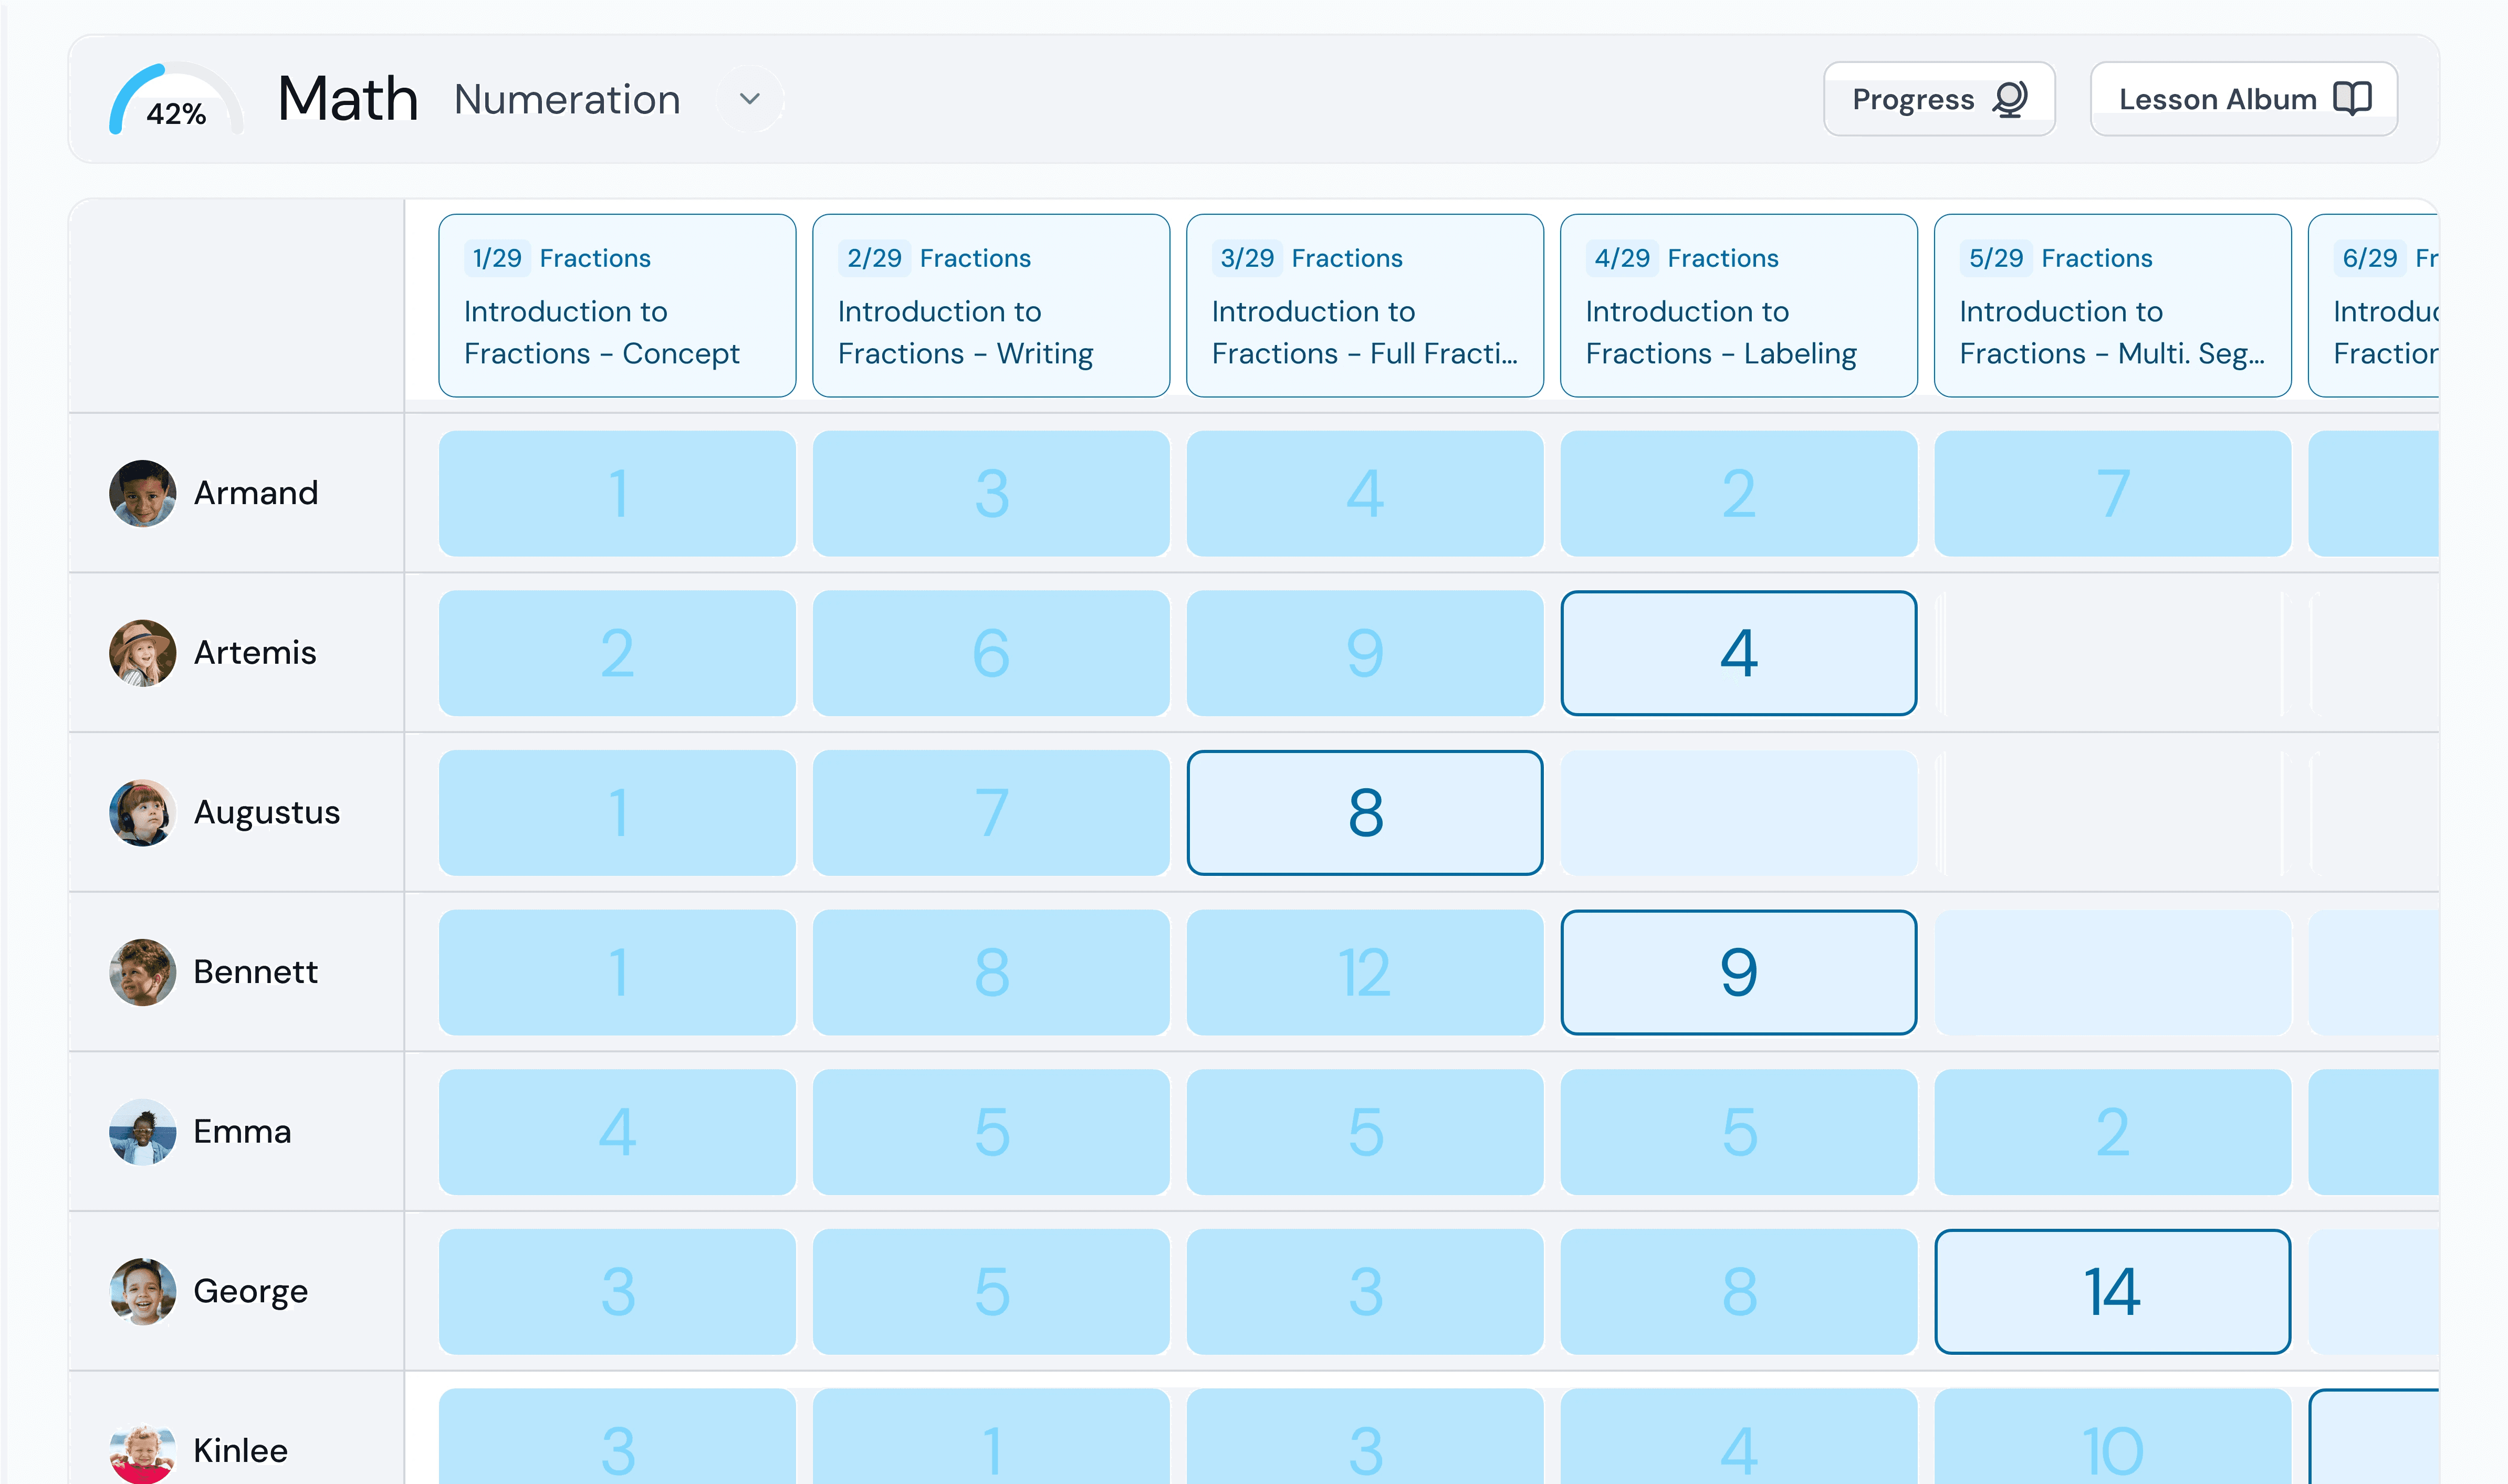This screenshot has width=2508, height=1484.
Task: Click Kinlee's Labeling cell showing 4
Action: tap(1739, 1437)
